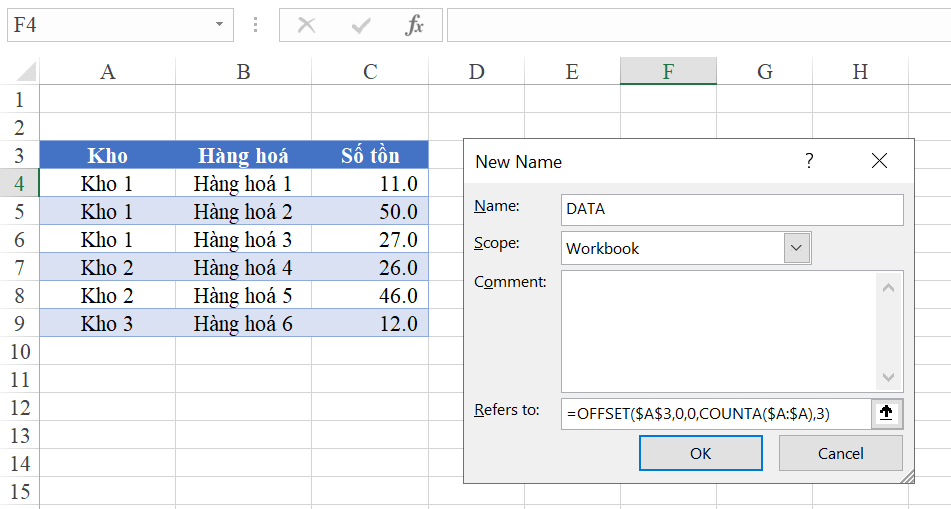Screen dimensions: 951x509
Task: Click the cell with value 11.0
Action: (x=370, y=183)
